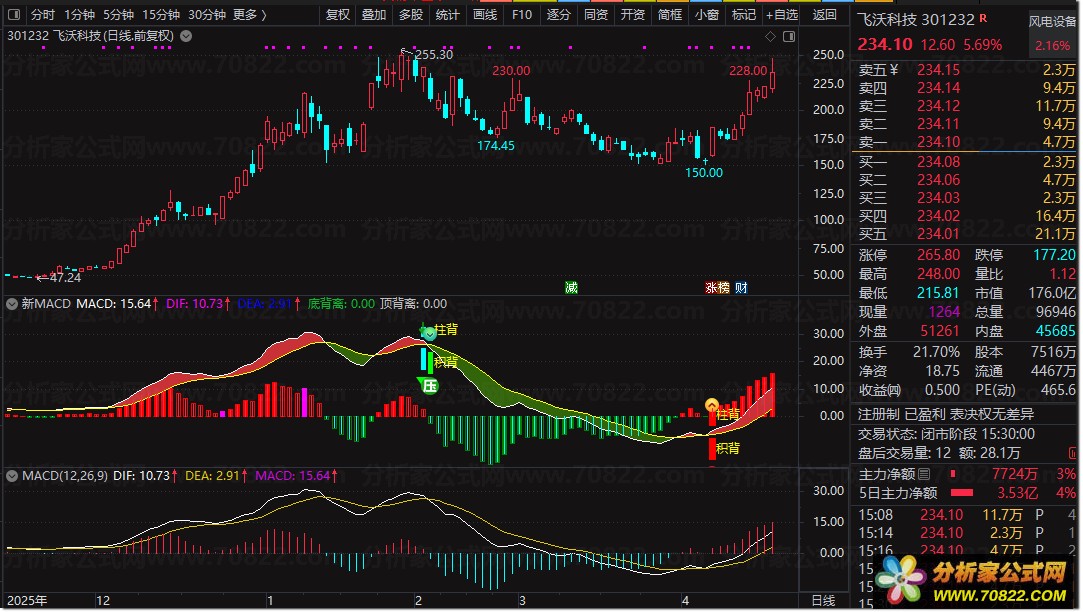Open 小窗 mini window
This screenshot has width=1083, height=612.
point(707,15)
